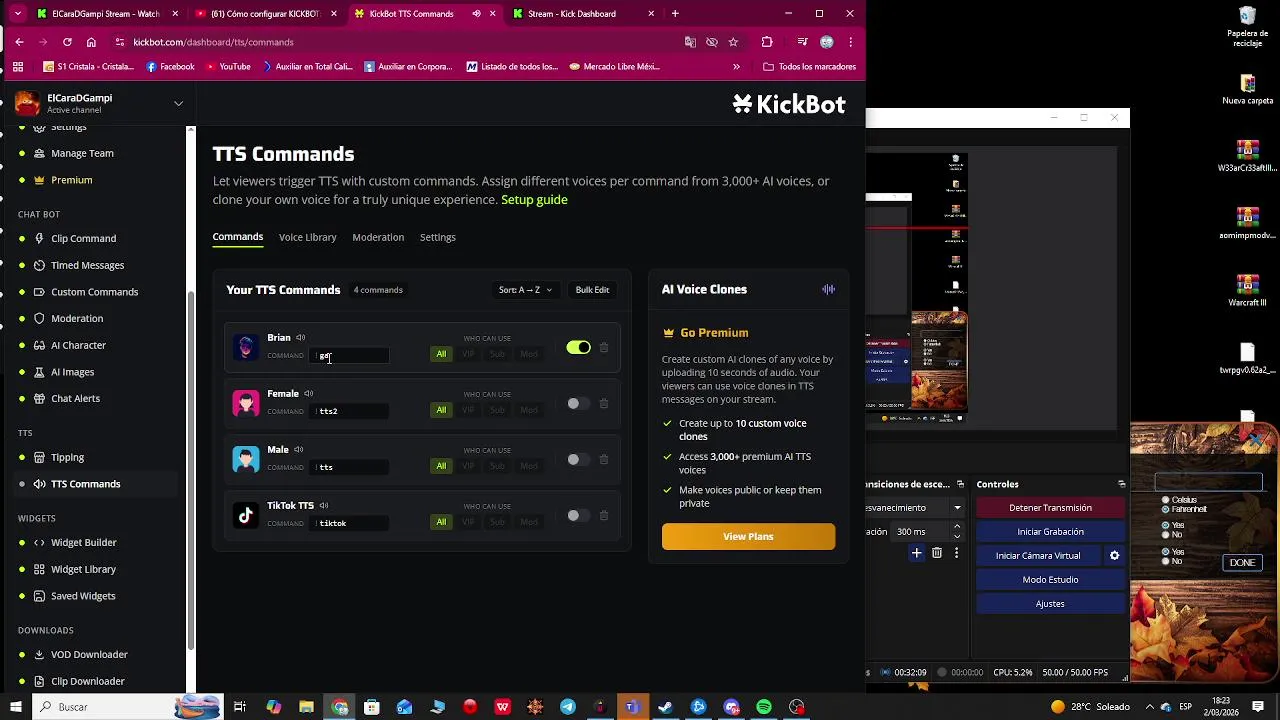
Task: Go to browser home page icon
Action: coord(91,42)
